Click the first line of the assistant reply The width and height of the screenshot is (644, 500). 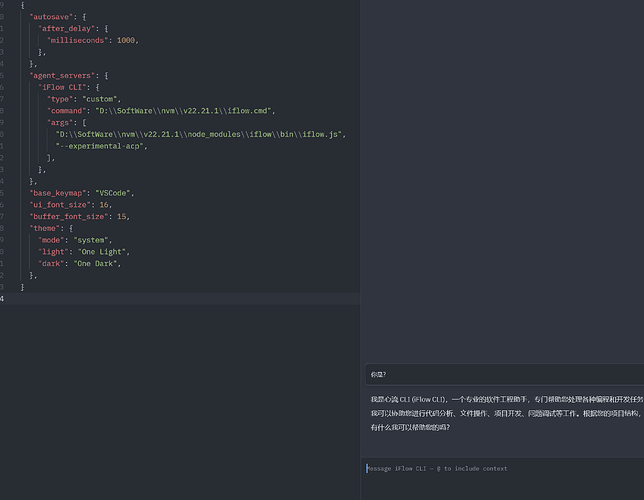click(507, 399)
